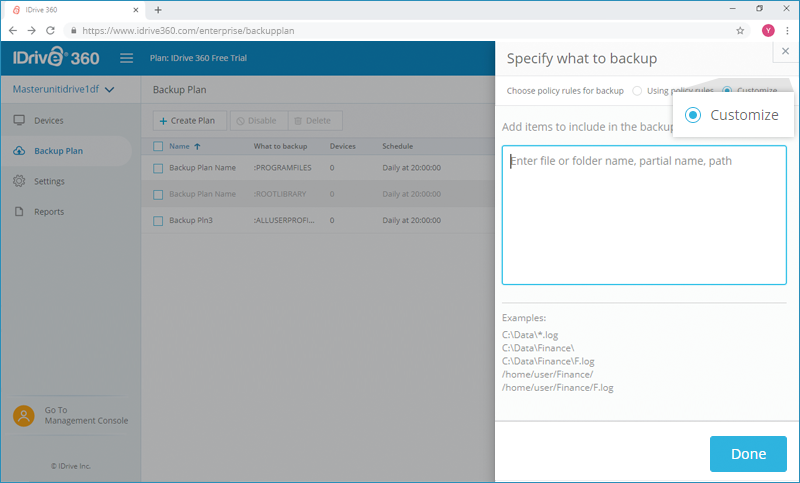Click the Disable circle-slash icon
800x483 pixels.
click(240, 121)
